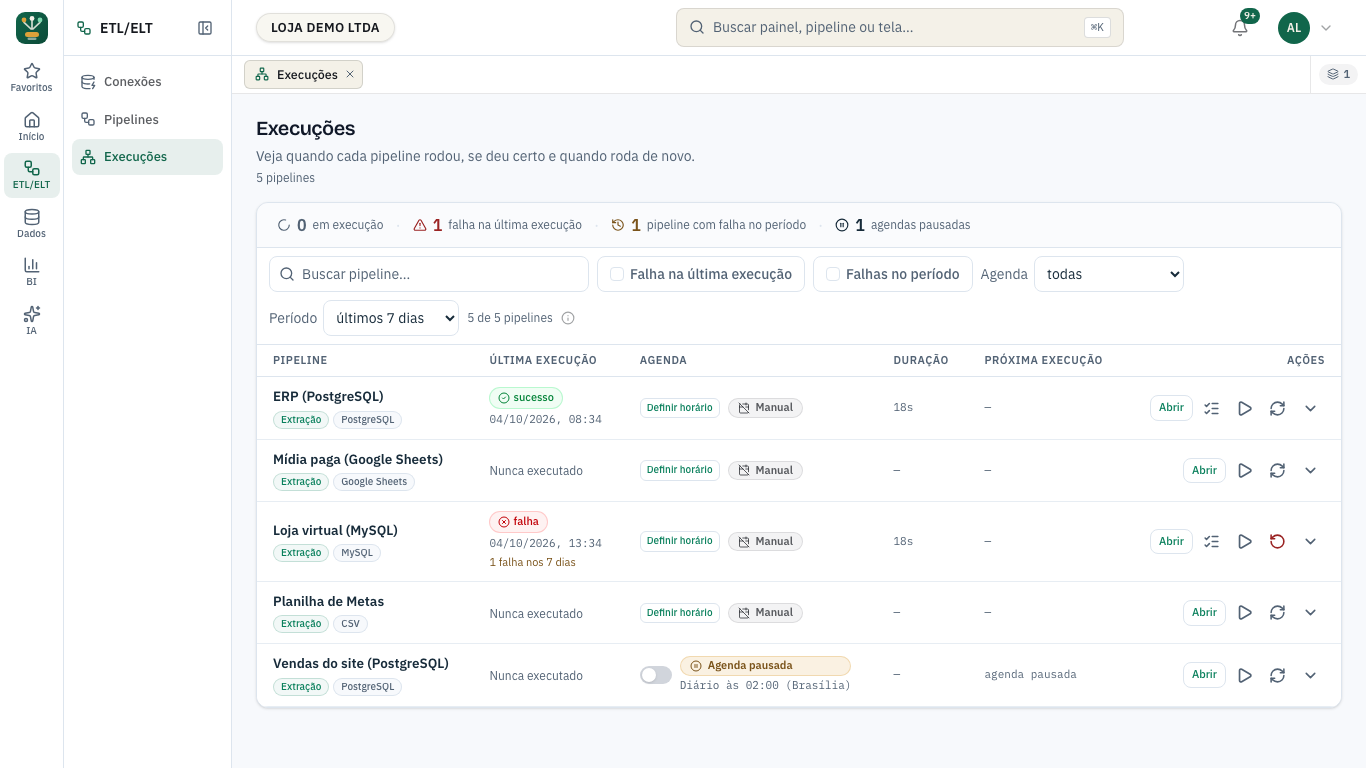Open the Agenda dropdown set to todas
Image resolution: width=1366 pixels, height=768 pixels.
click(x=1109, y=274)
